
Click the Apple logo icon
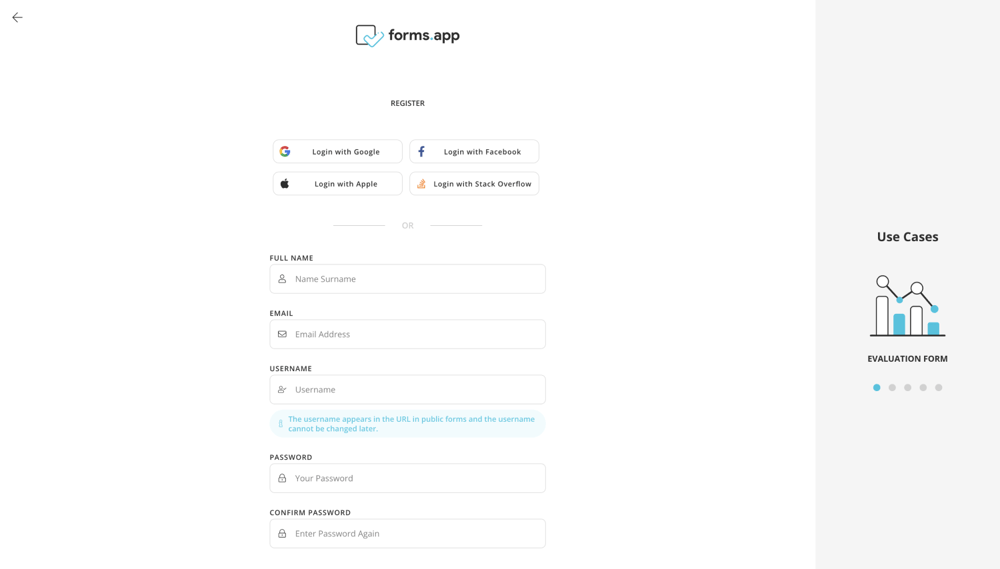[285, 184]
